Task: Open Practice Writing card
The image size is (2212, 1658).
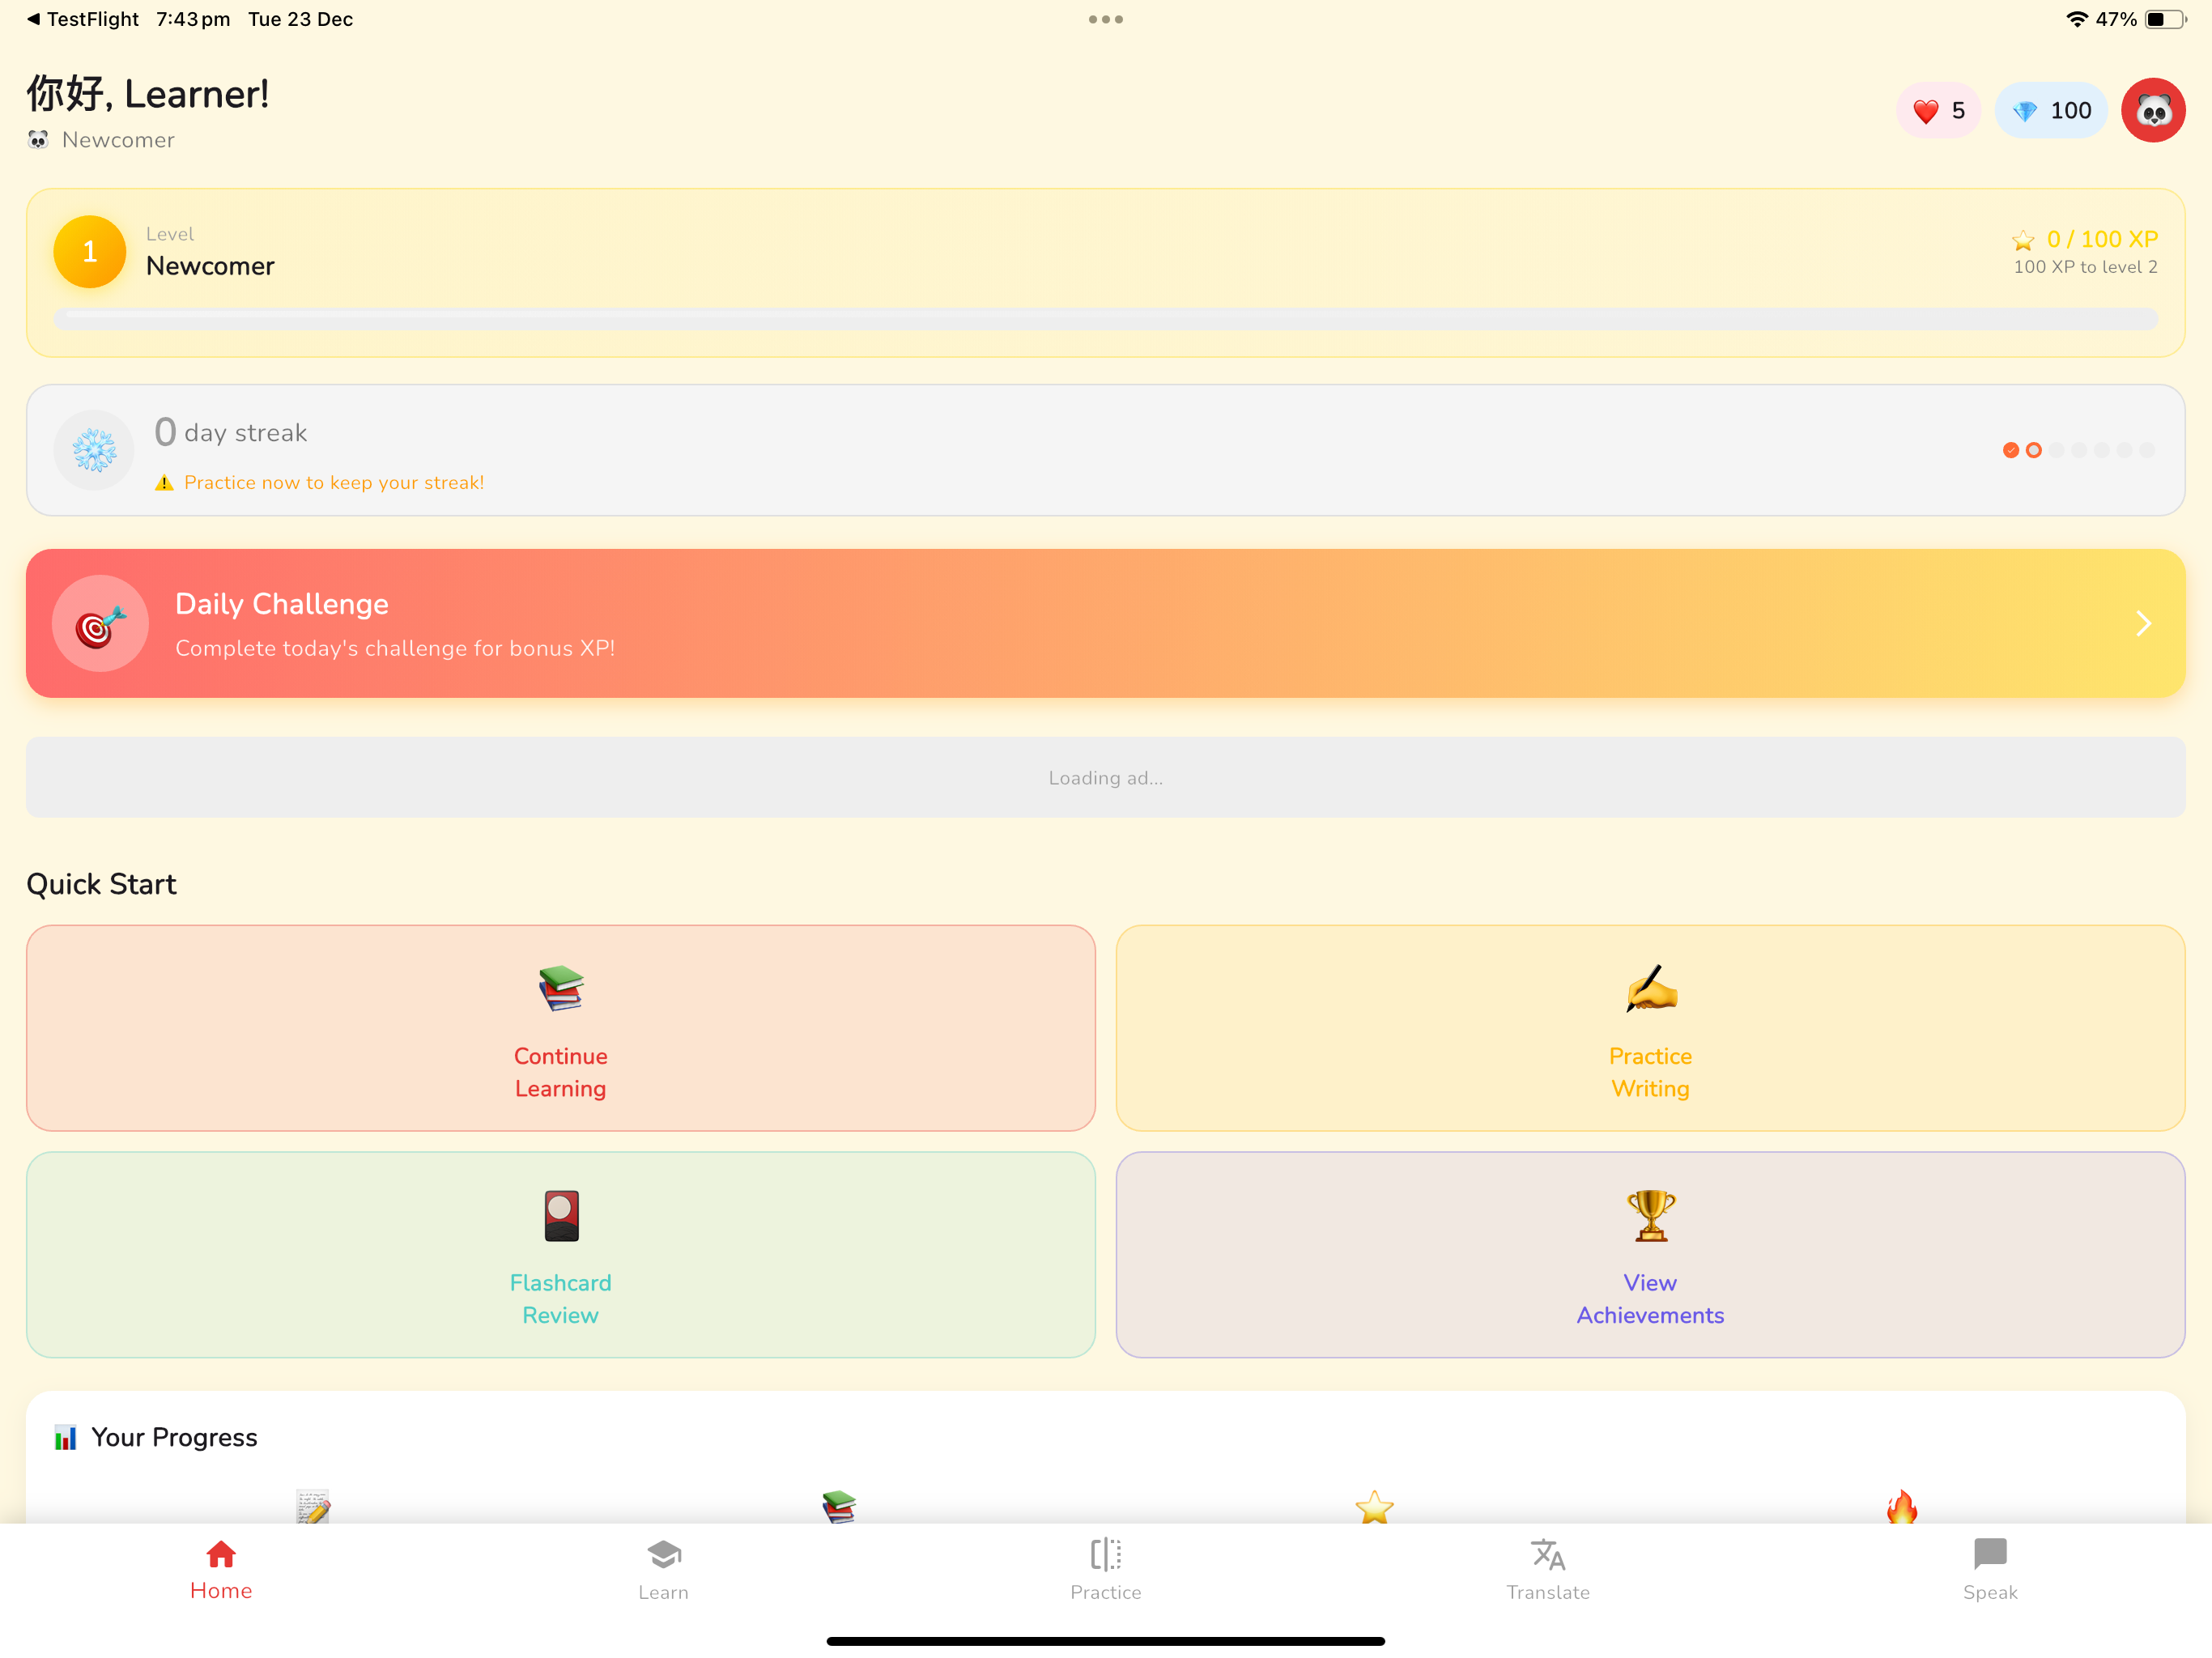Action: (1650, 1028)
